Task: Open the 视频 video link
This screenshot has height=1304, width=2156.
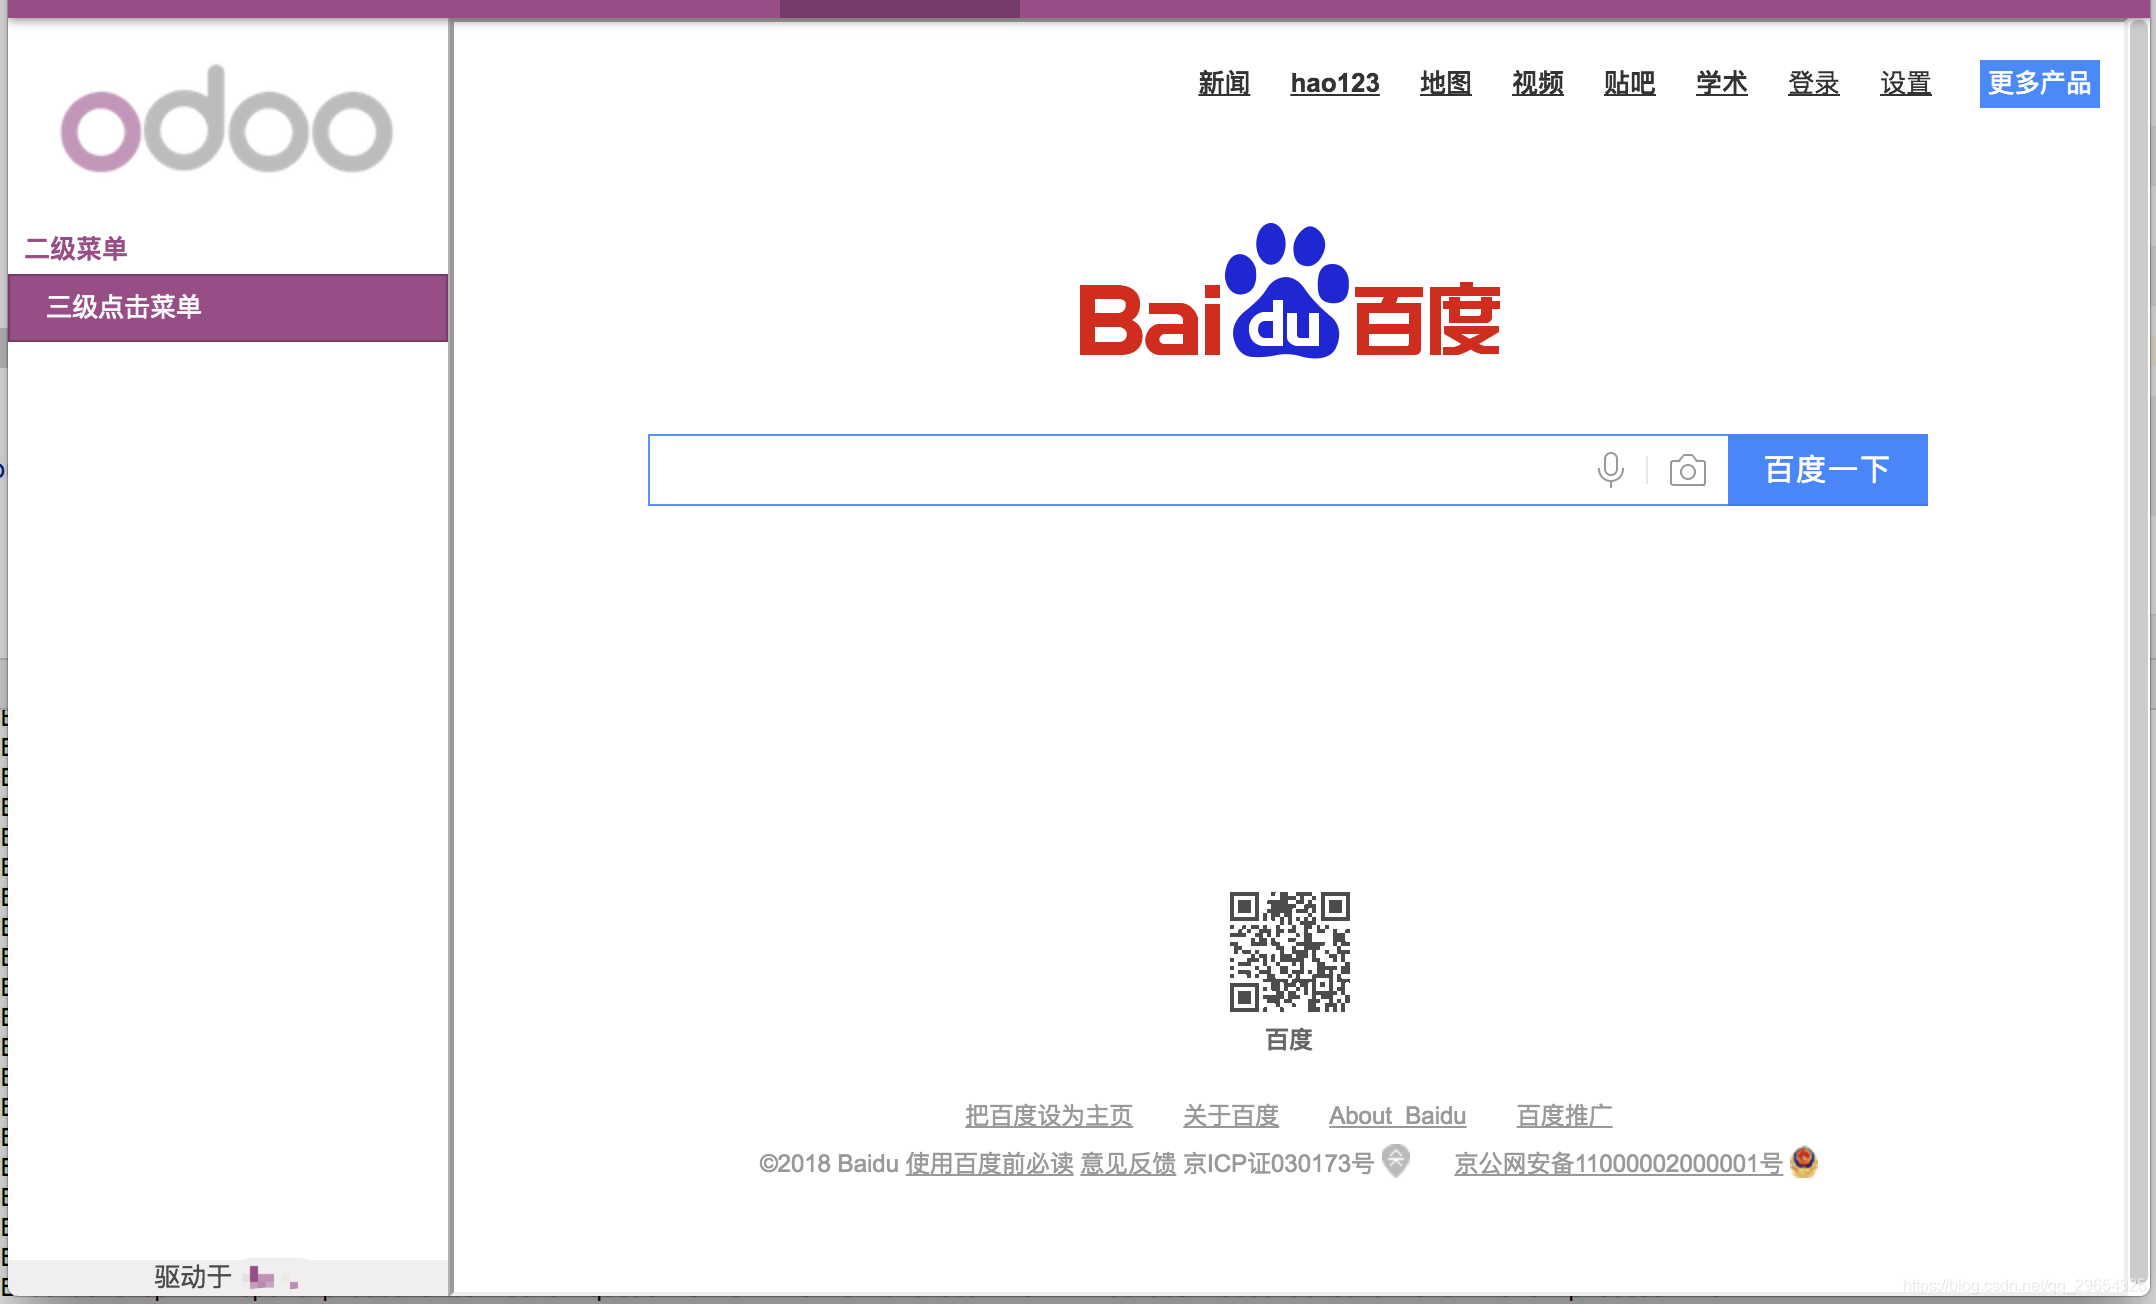Action: pos(1538,83)
